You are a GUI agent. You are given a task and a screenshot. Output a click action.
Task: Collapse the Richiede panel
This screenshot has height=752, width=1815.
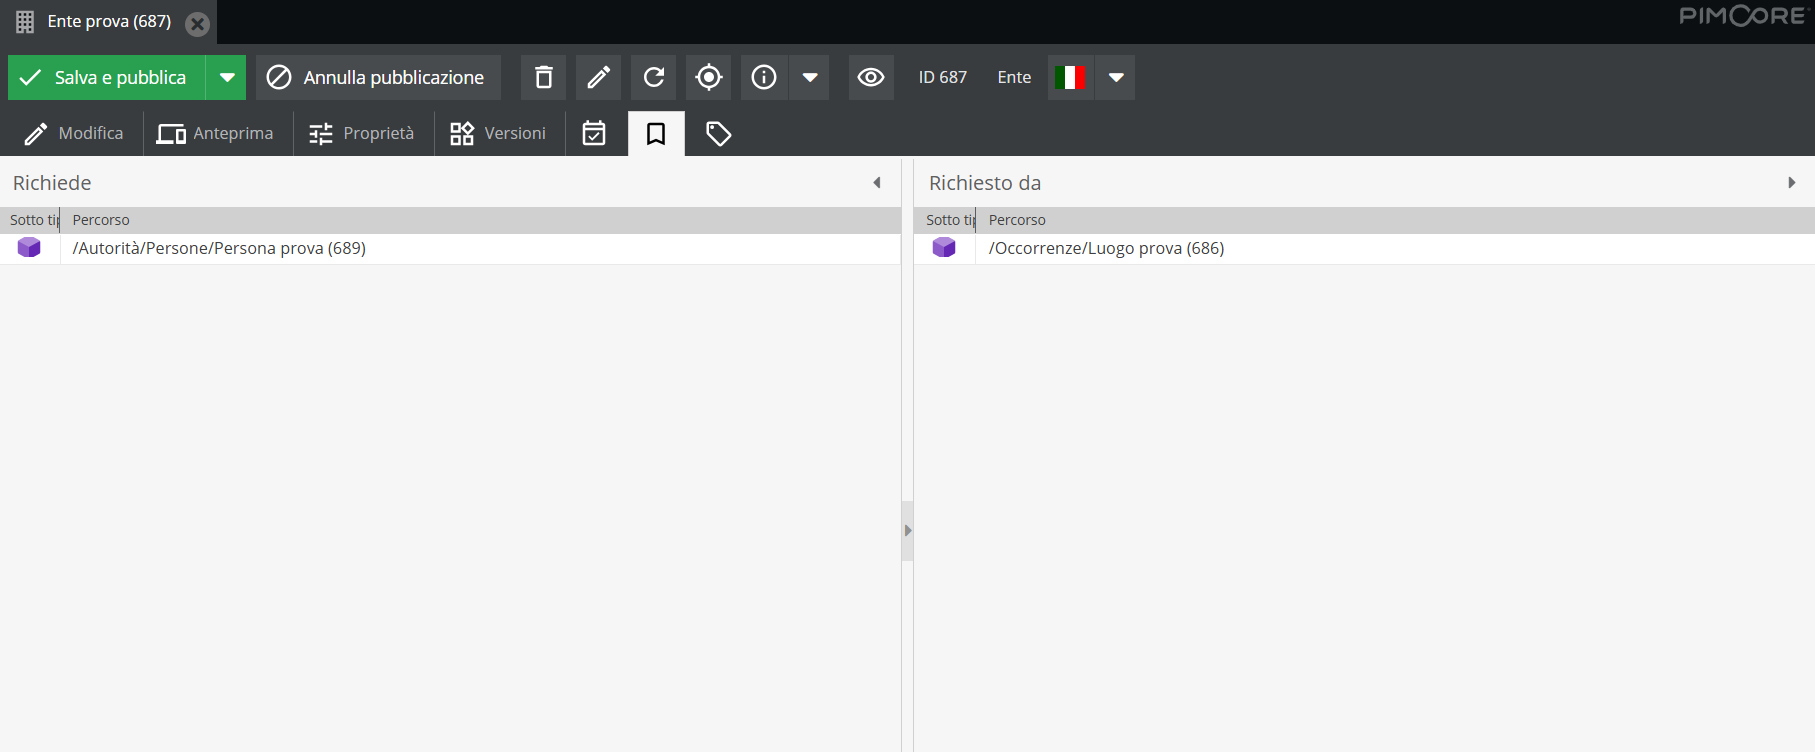pyautogui.click(x=877, y=183)
